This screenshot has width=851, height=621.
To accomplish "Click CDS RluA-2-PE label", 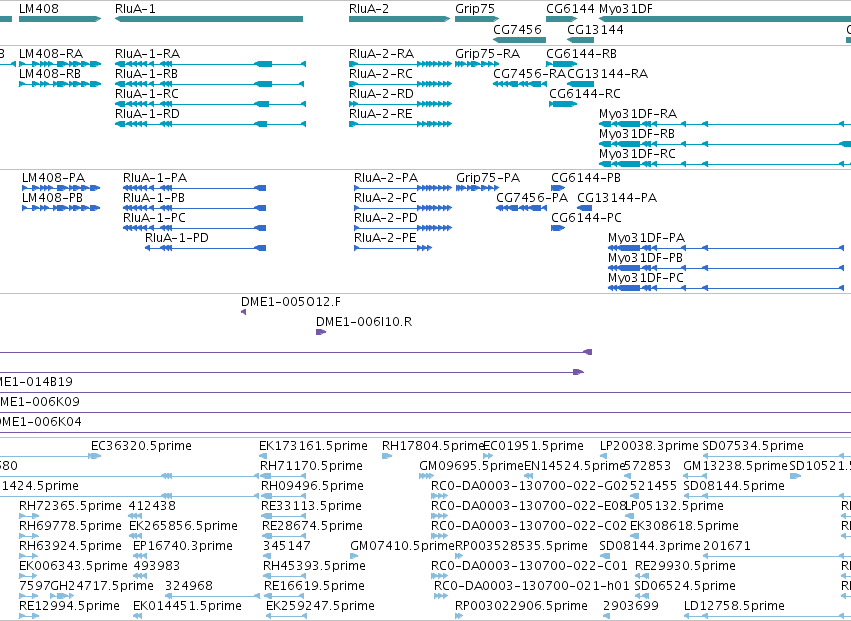I will click(x=385, y=238).
